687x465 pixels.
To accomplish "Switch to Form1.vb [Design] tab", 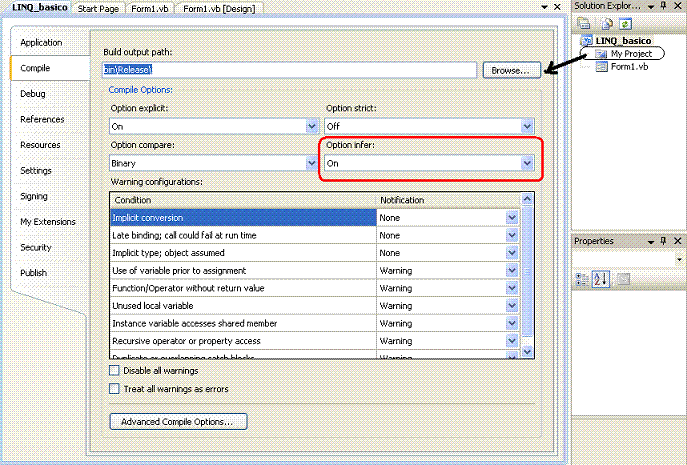I will click(219, 8).
